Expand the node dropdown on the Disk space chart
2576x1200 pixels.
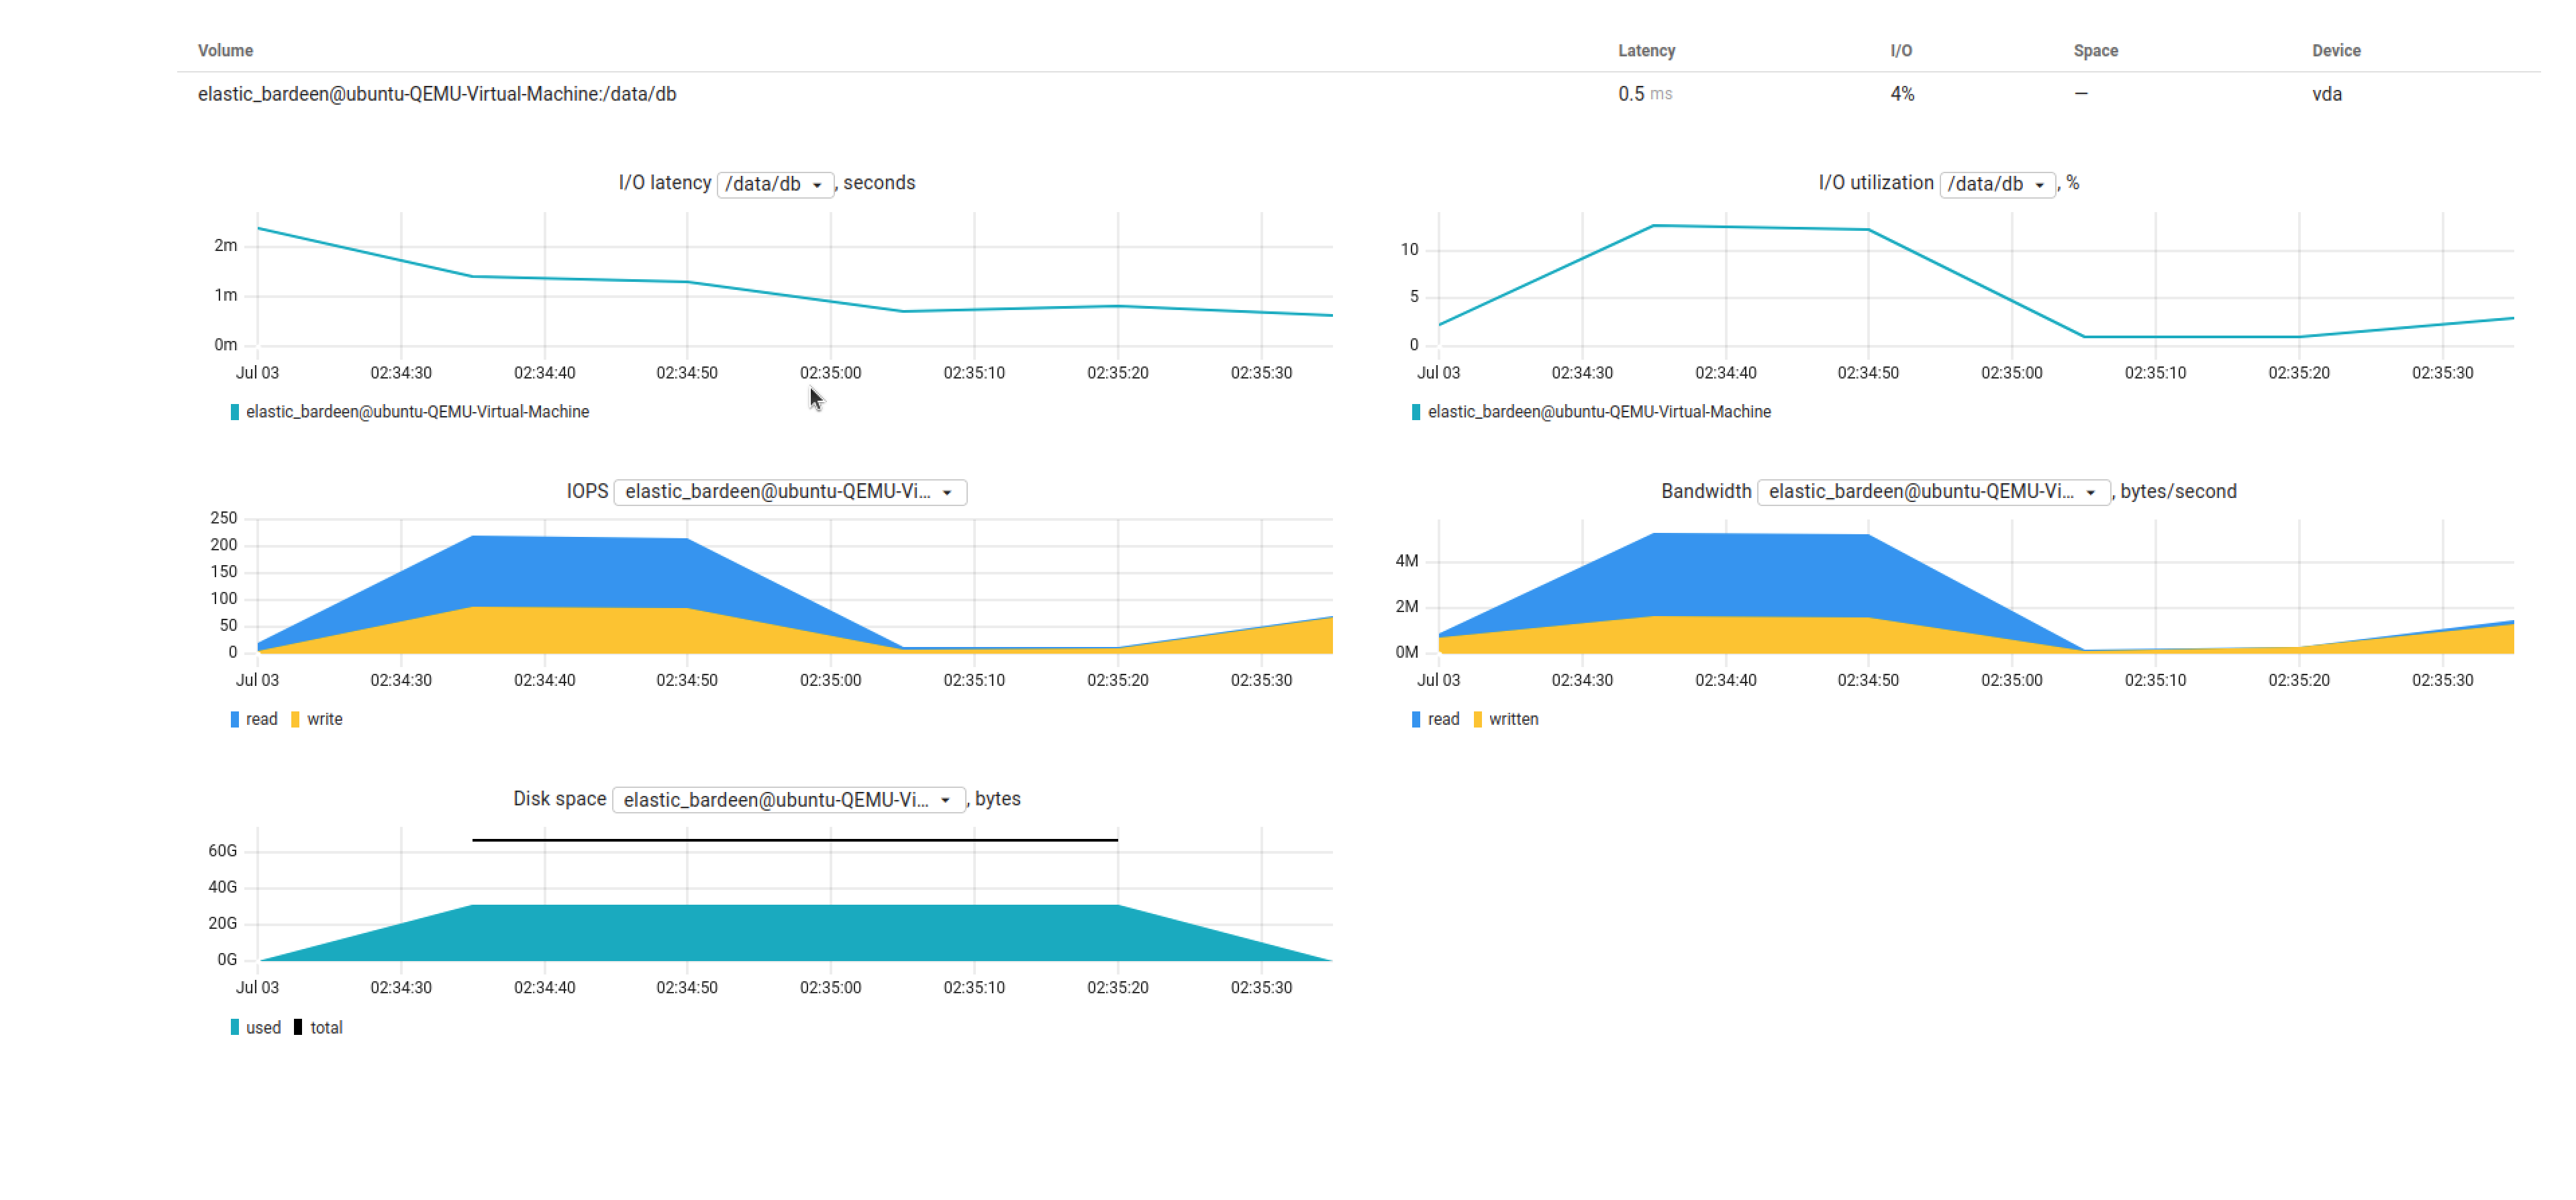click(x=788, y=799)
